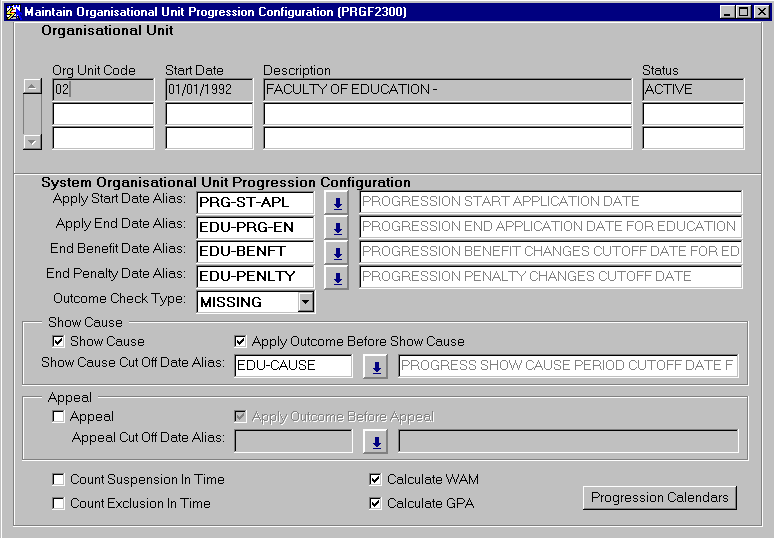774x538 pixels.
Task: Toggle Apply Outcome Before Show Cause
Action: 241,342
